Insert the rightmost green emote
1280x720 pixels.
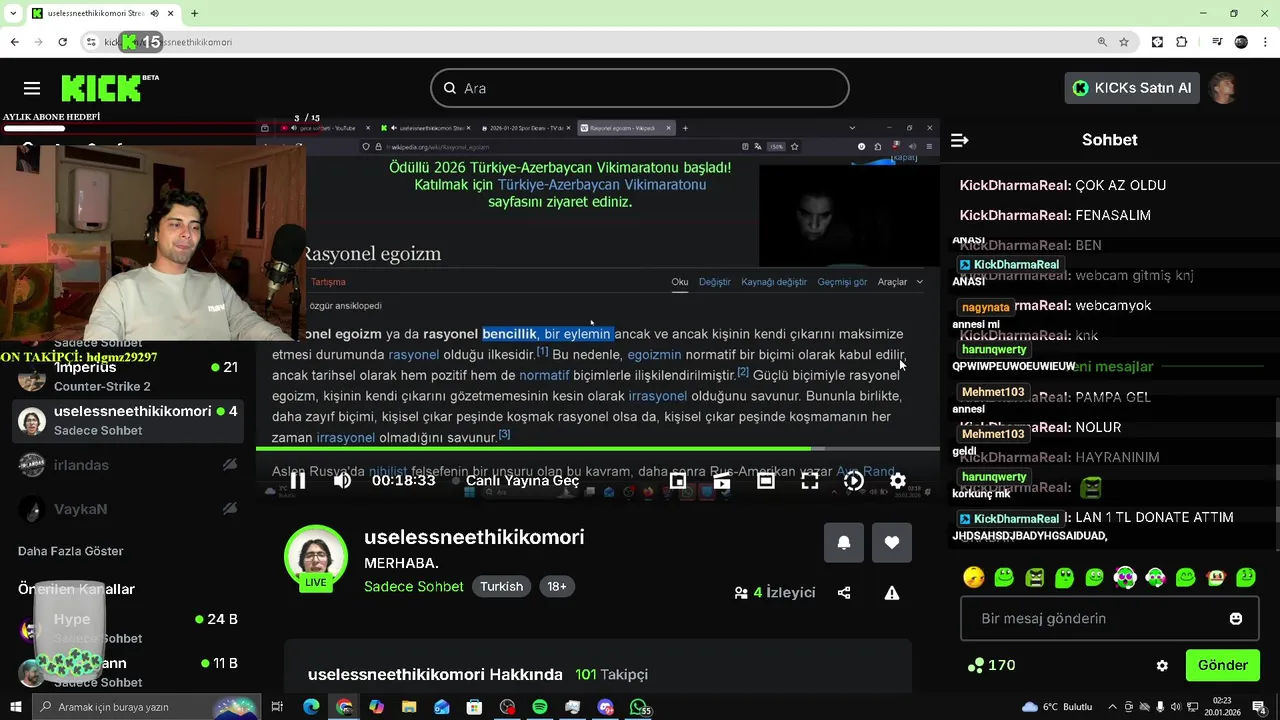(x=1246, y=578)
